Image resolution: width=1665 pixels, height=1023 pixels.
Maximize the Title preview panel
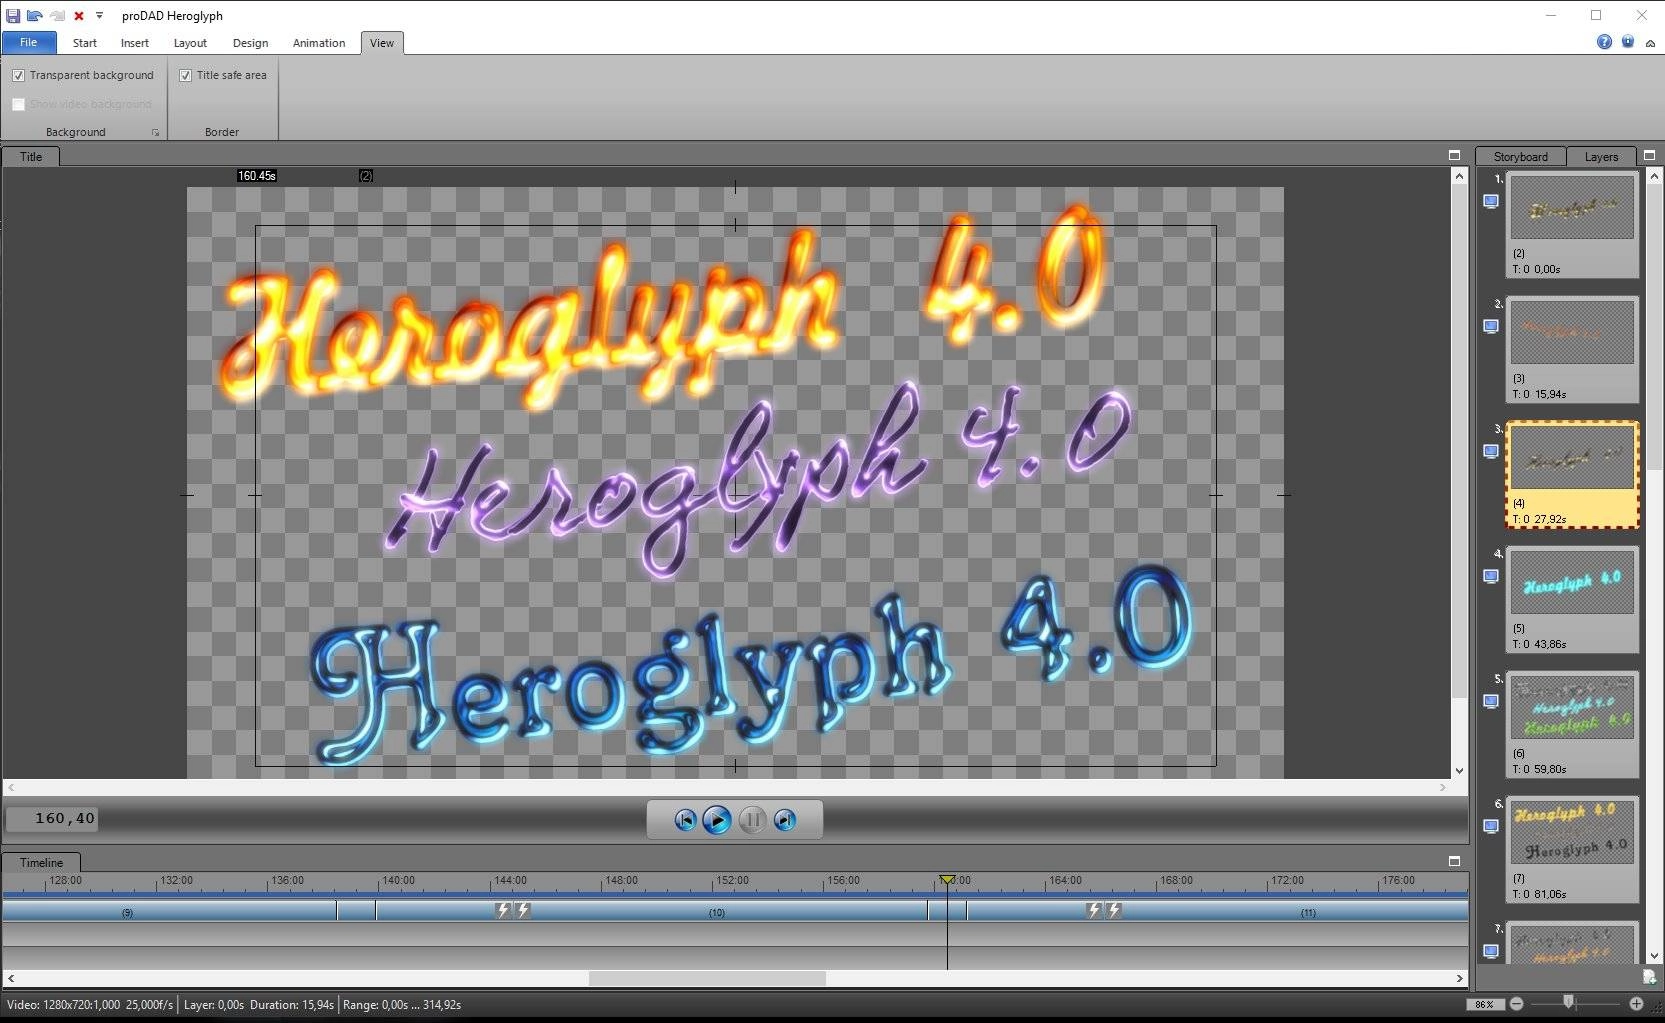point(1454,155)
